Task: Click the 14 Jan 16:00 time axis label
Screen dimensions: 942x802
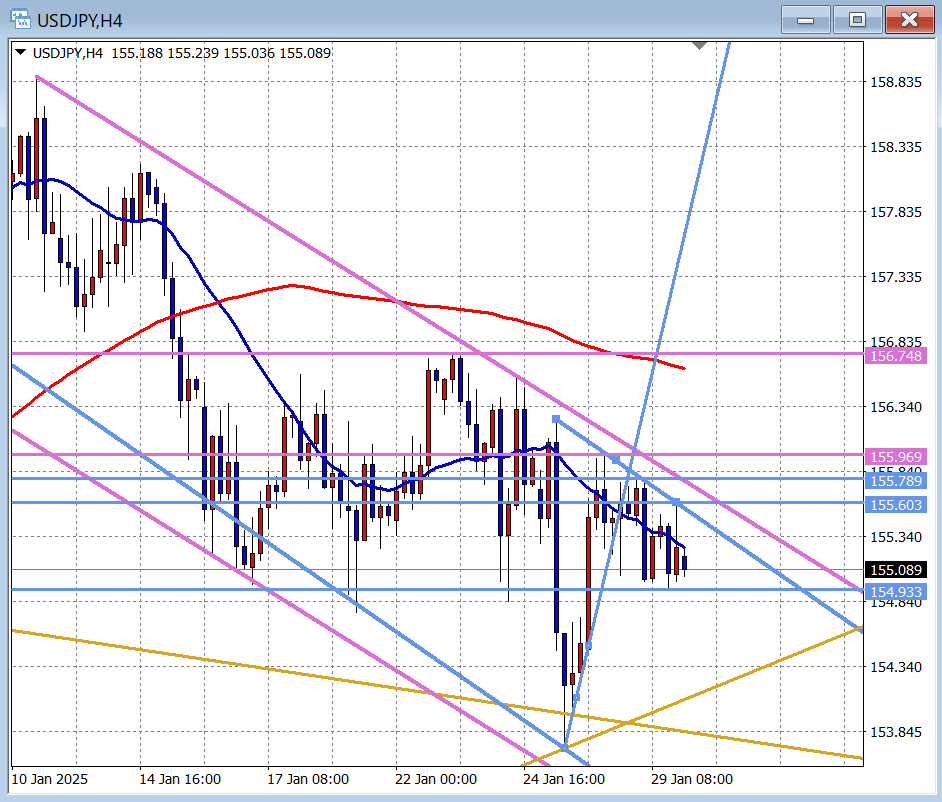Action: coord(180,779)
